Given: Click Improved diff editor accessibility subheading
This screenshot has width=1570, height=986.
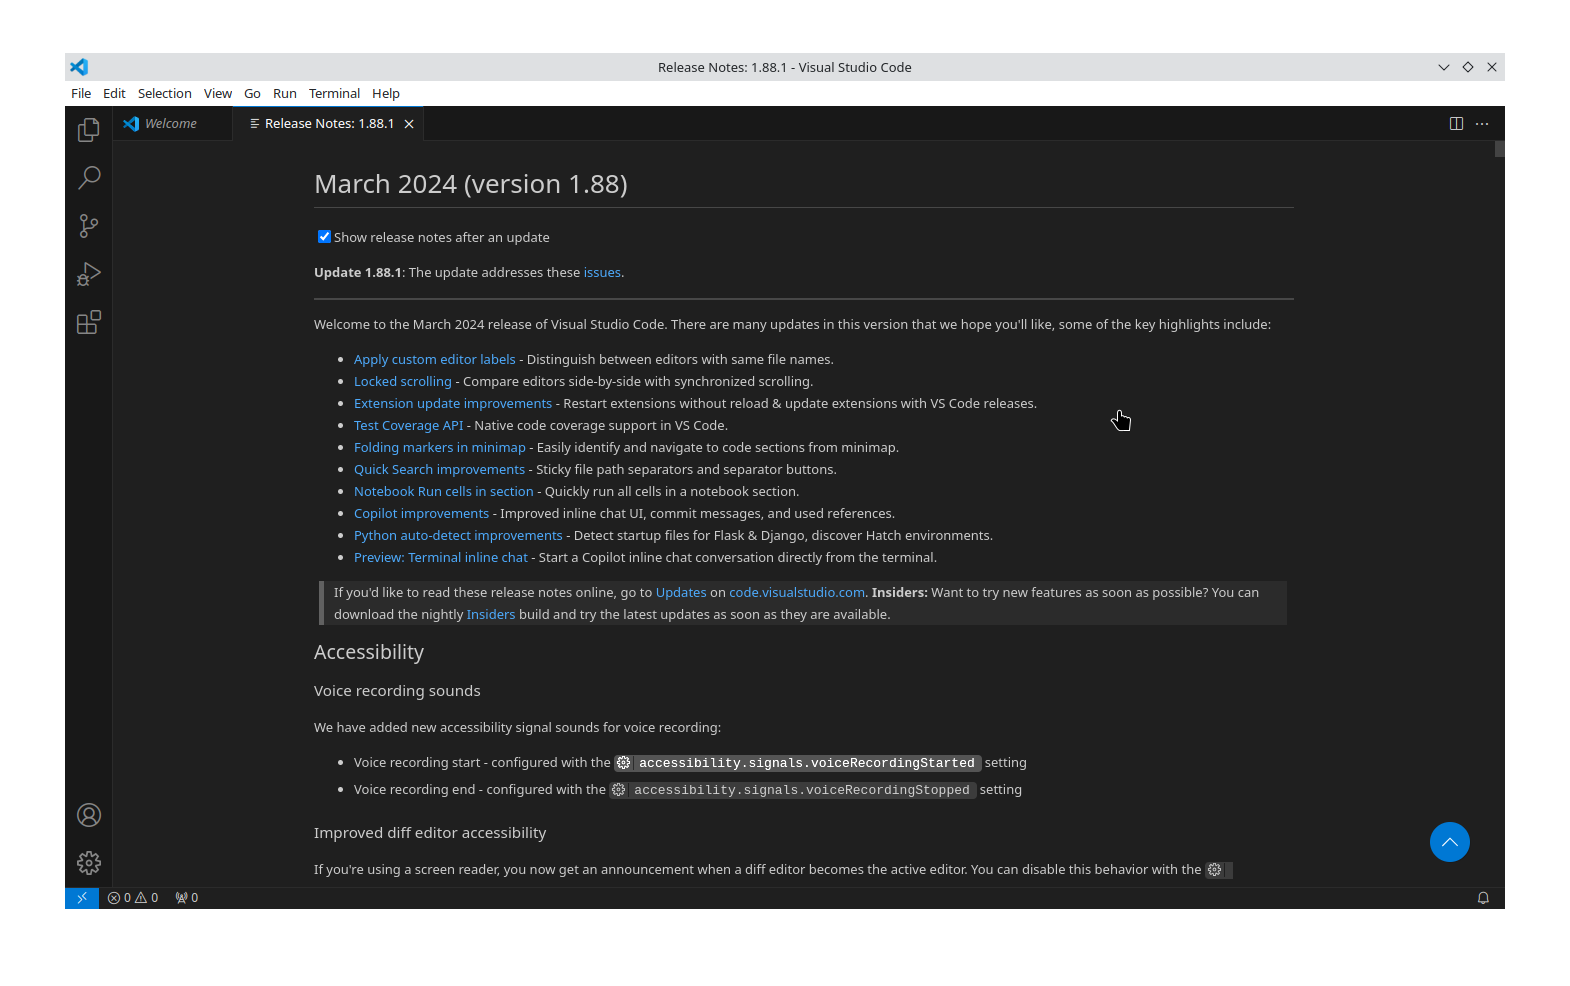Looking at the screenshot, I should (x=430, y=833).
